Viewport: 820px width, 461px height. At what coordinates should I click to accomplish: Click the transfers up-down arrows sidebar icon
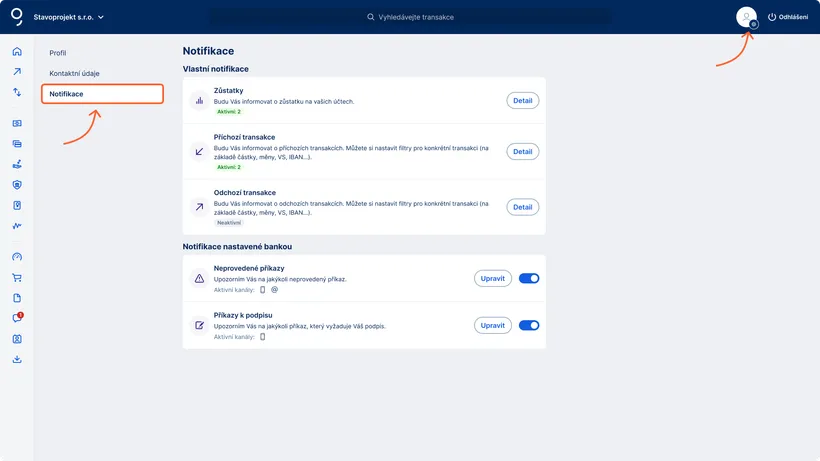coord(17,92)
